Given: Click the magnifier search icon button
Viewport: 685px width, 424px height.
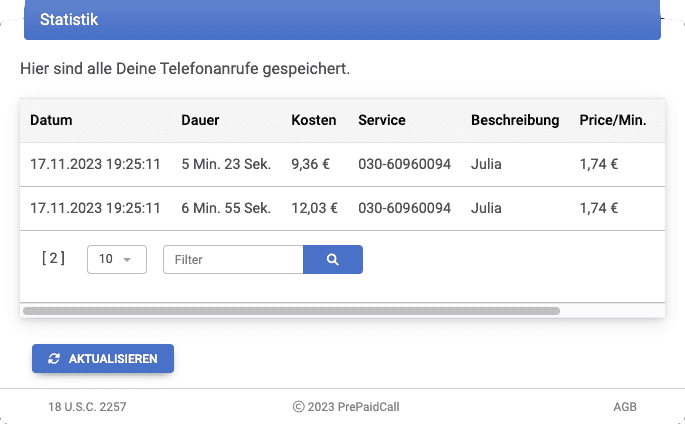Looking at the screenshot, I should (332, 259).
